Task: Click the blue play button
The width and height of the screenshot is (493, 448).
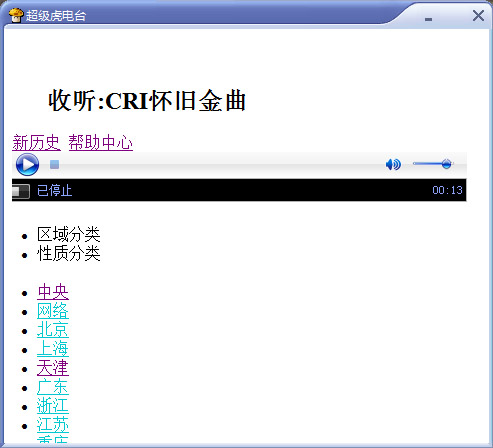Action: 27,165
